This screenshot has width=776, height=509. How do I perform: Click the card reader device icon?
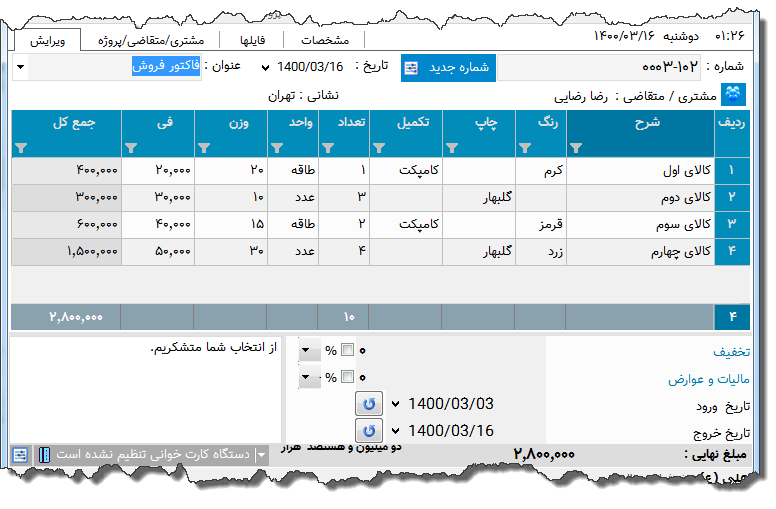pyautogui.click(x=44, y=454)
